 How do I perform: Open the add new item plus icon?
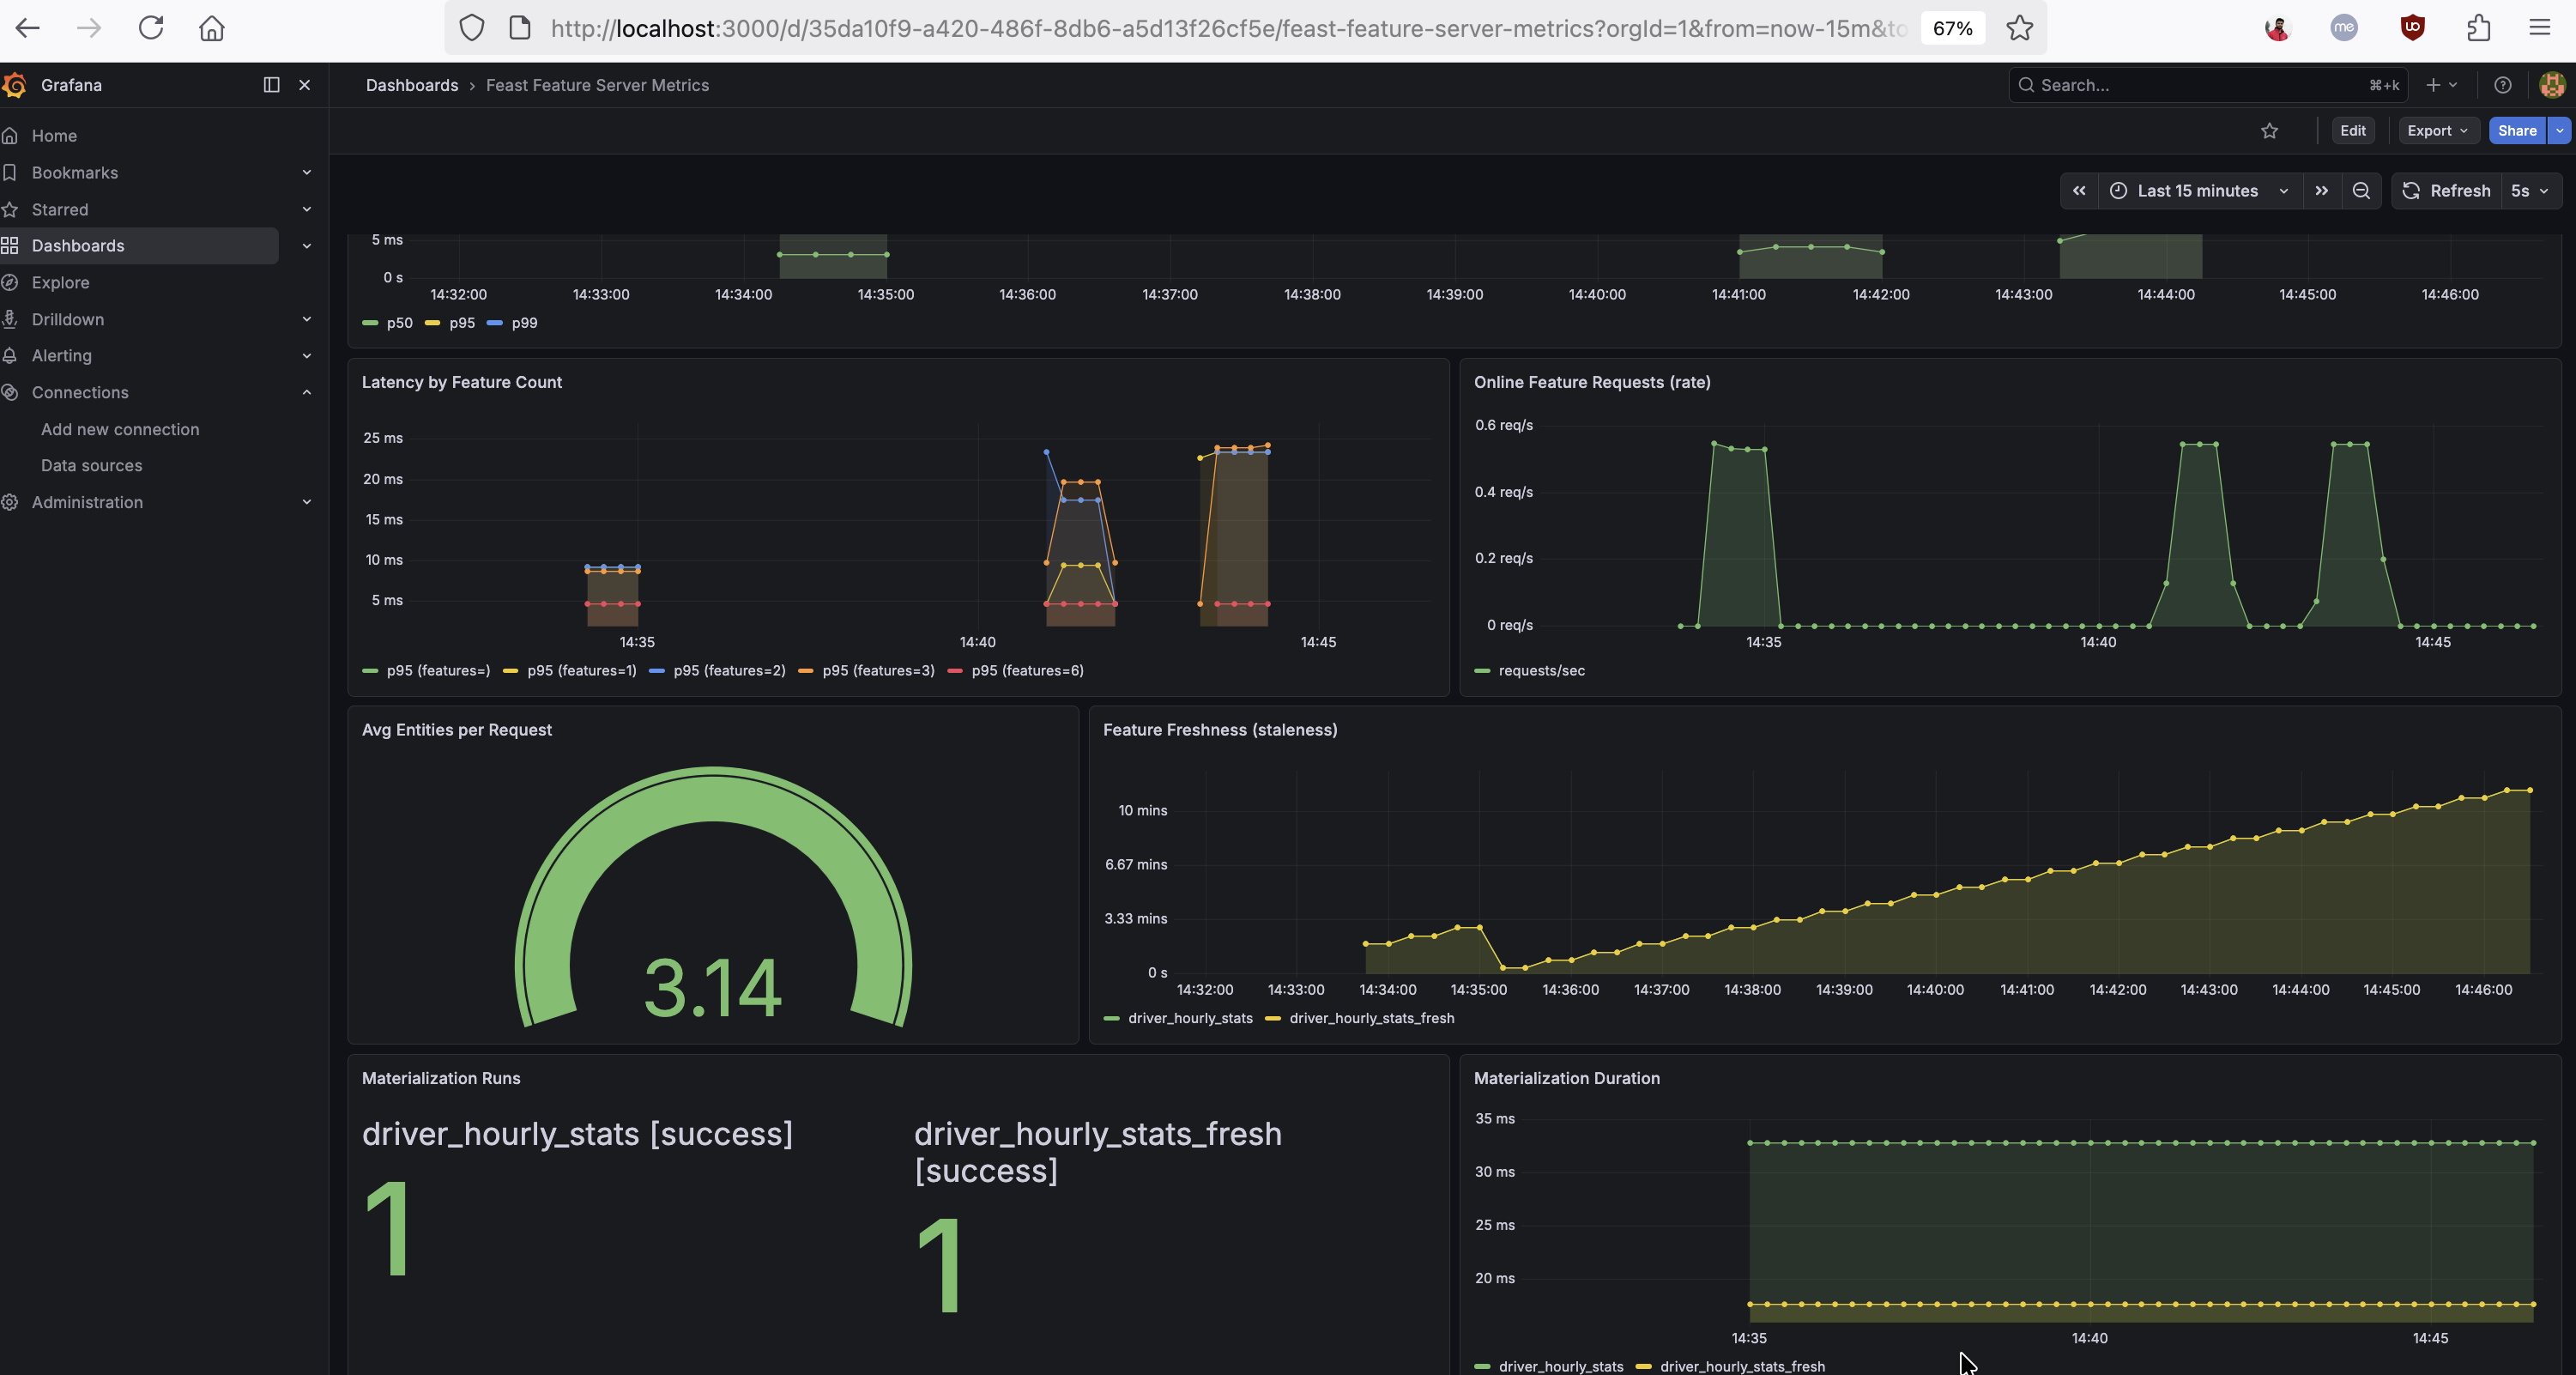coord(2434,85)
